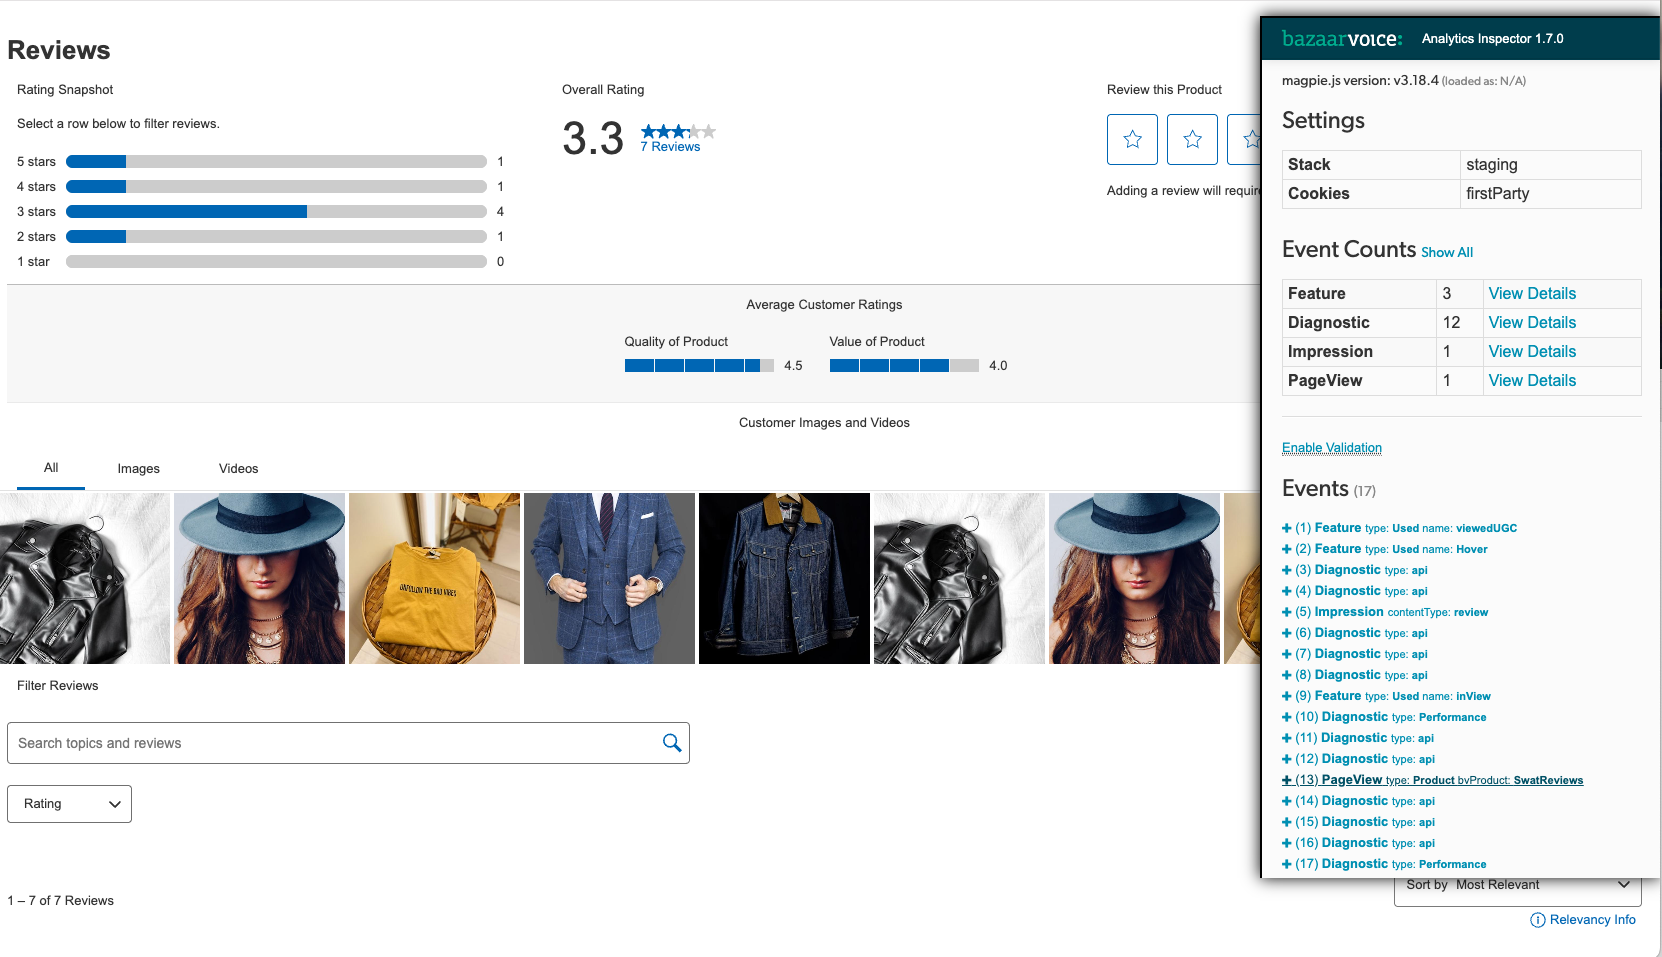View Details for Feature events
1662x957 pixels.
pyautogui.click(x=1532, y=294)
